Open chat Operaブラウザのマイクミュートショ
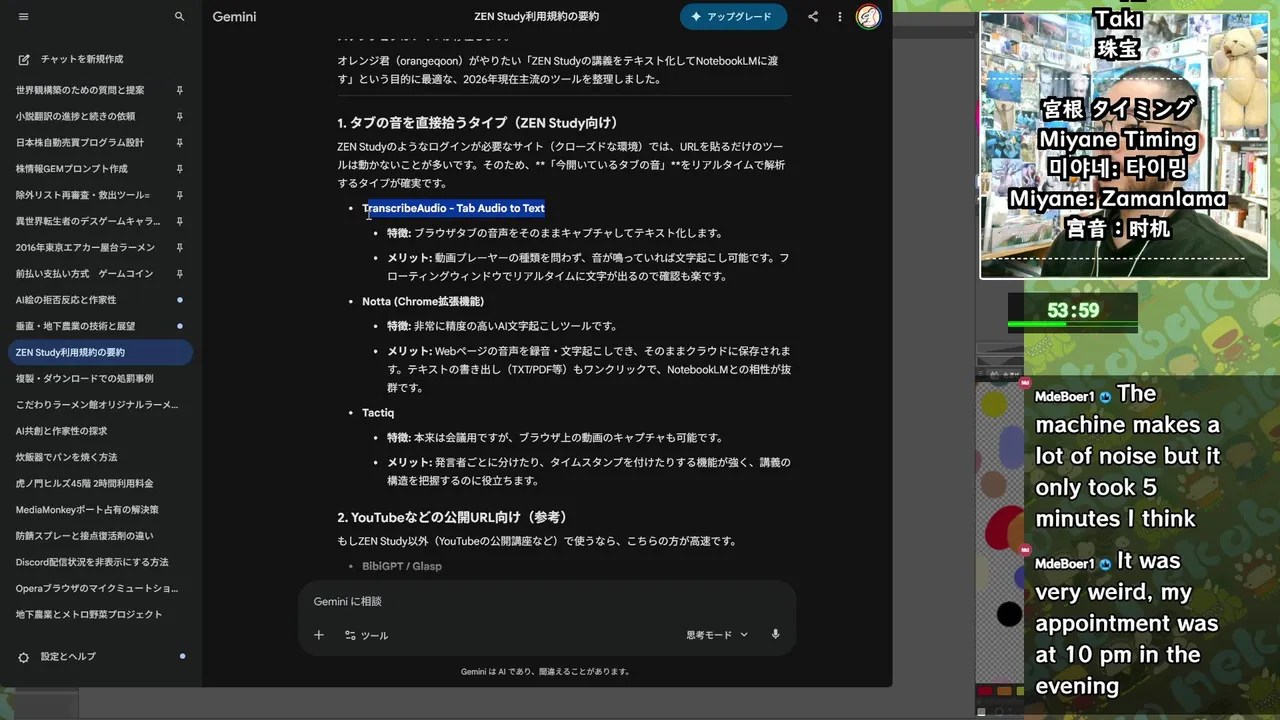1280x720 pixels. 99,588
